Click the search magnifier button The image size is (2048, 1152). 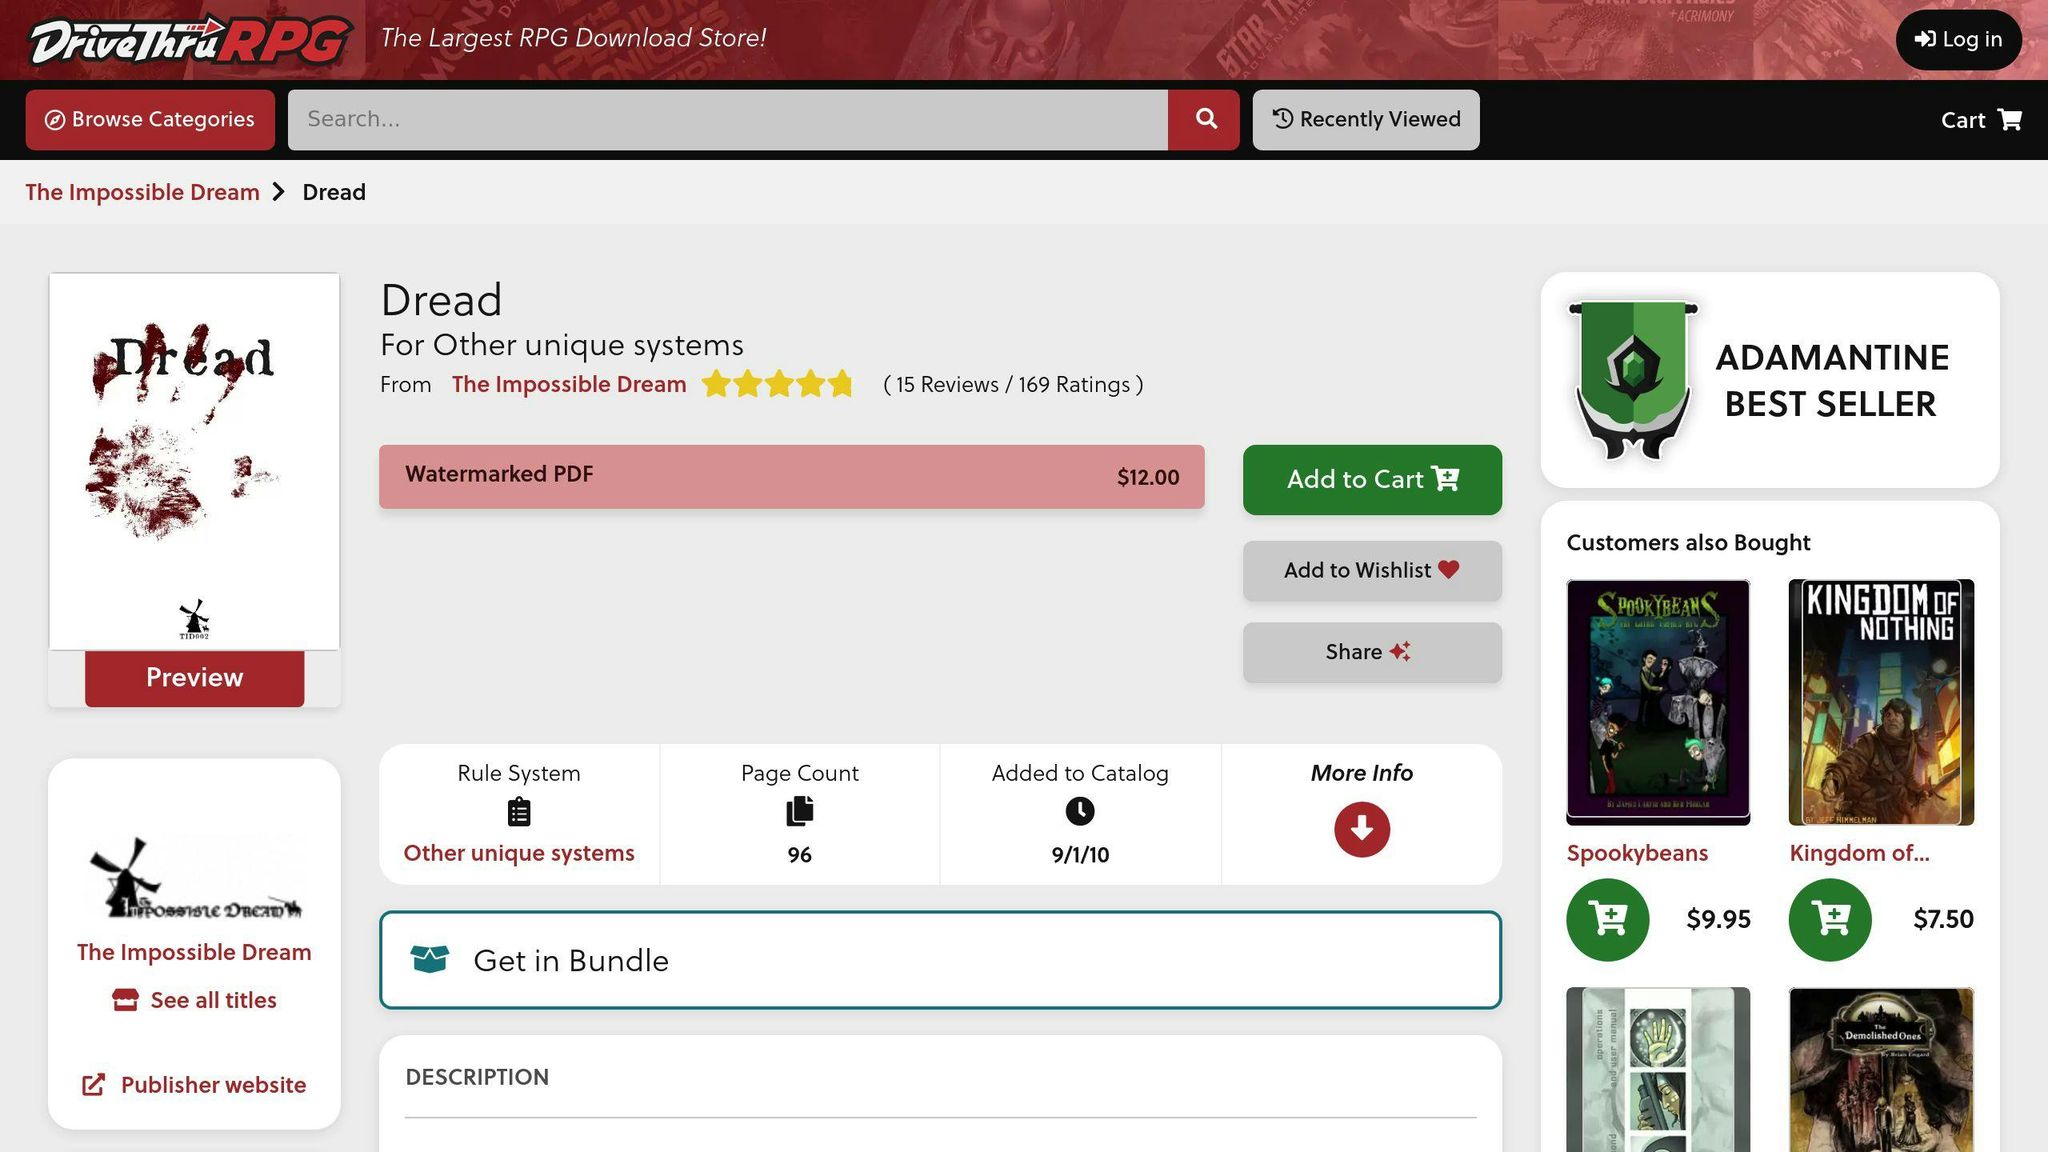(x=1204, y=120)
